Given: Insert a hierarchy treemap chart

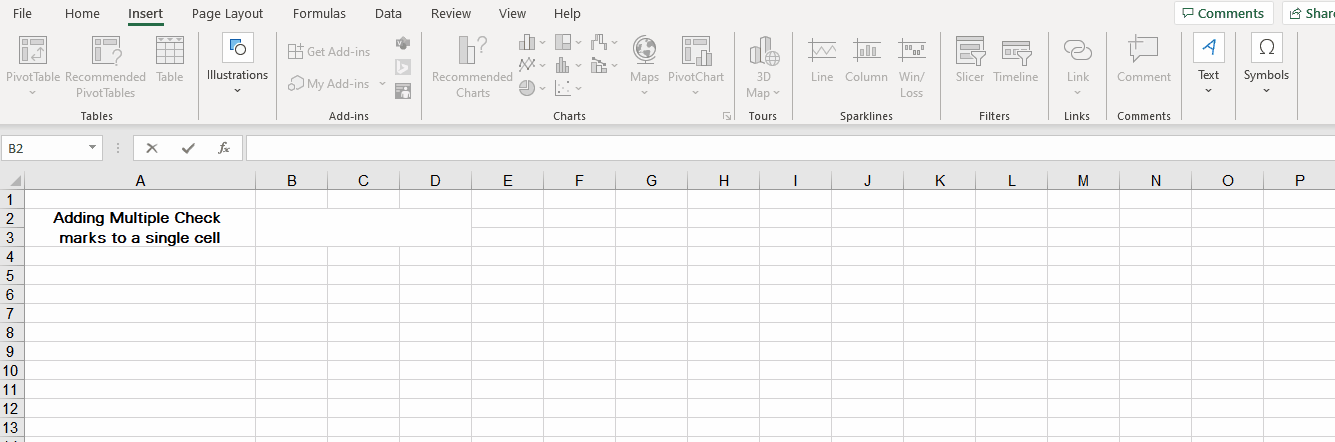Looking at the screenshot, I should [x=563, y=42].
